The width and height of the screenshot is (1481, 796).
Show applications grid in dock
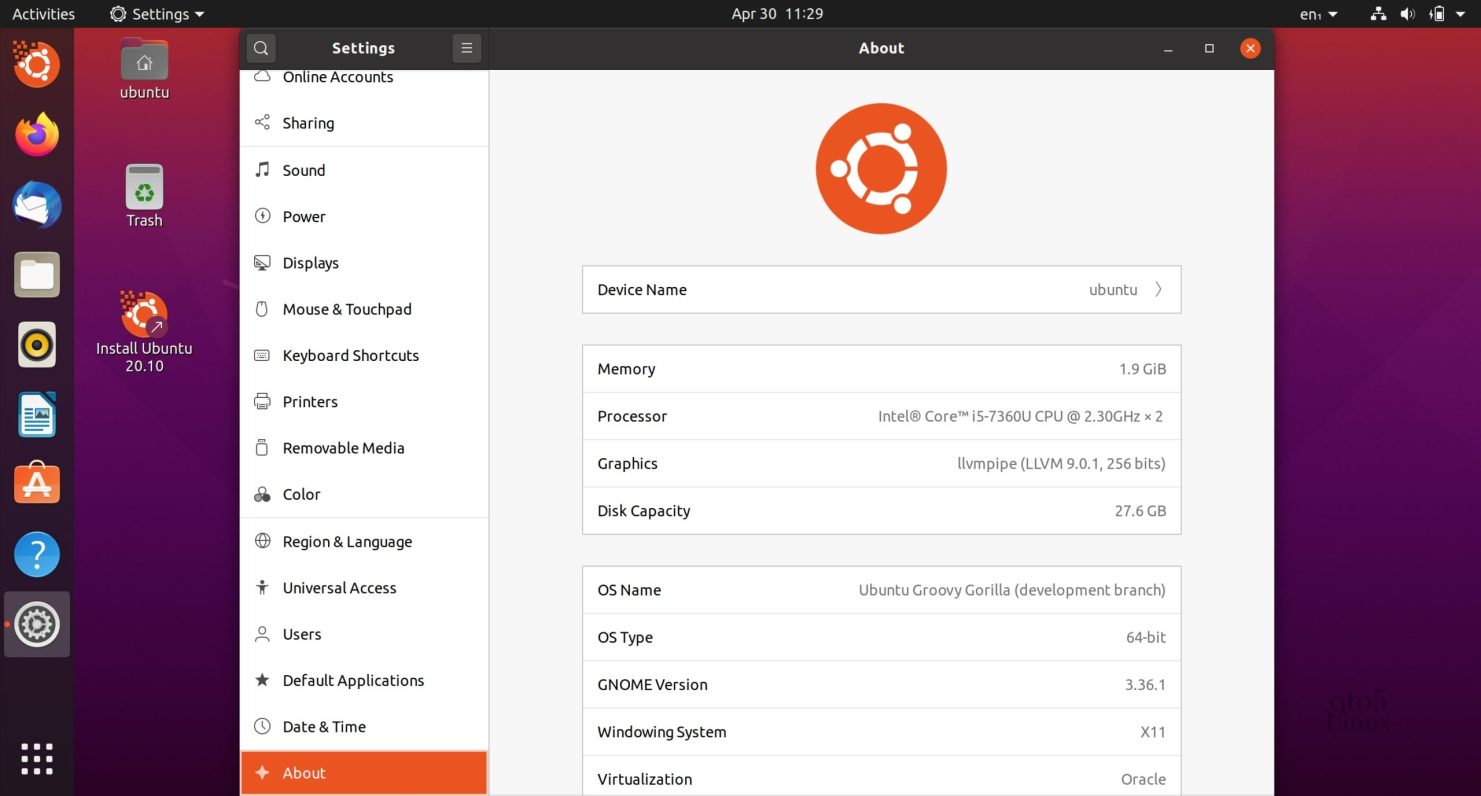coord(37,759)
